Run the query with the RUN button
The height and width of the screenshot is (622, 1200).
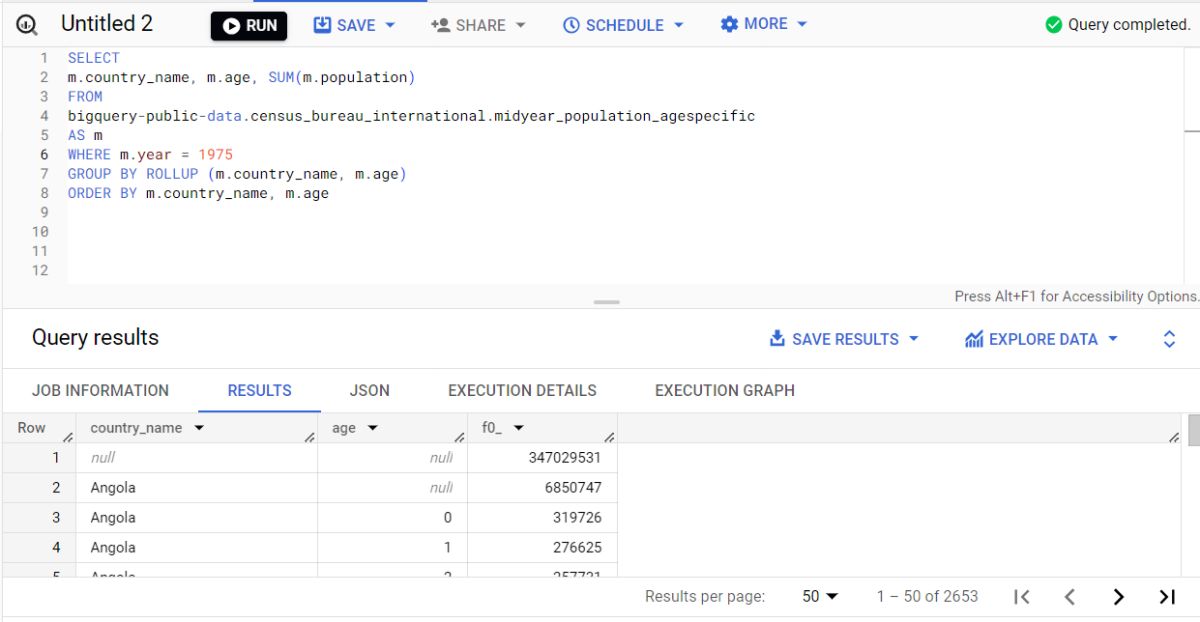(x=249, y=26)
